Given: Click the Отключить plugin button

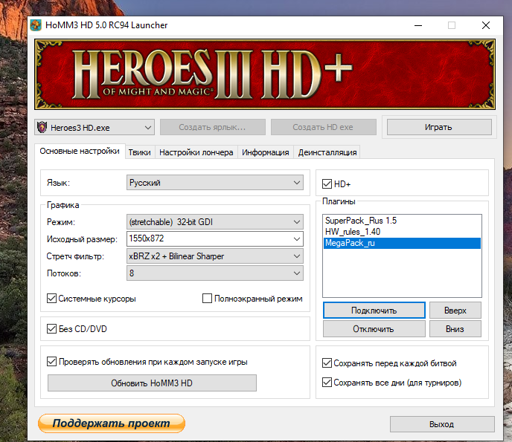Looking at the screenshot, I should (374, 329).
